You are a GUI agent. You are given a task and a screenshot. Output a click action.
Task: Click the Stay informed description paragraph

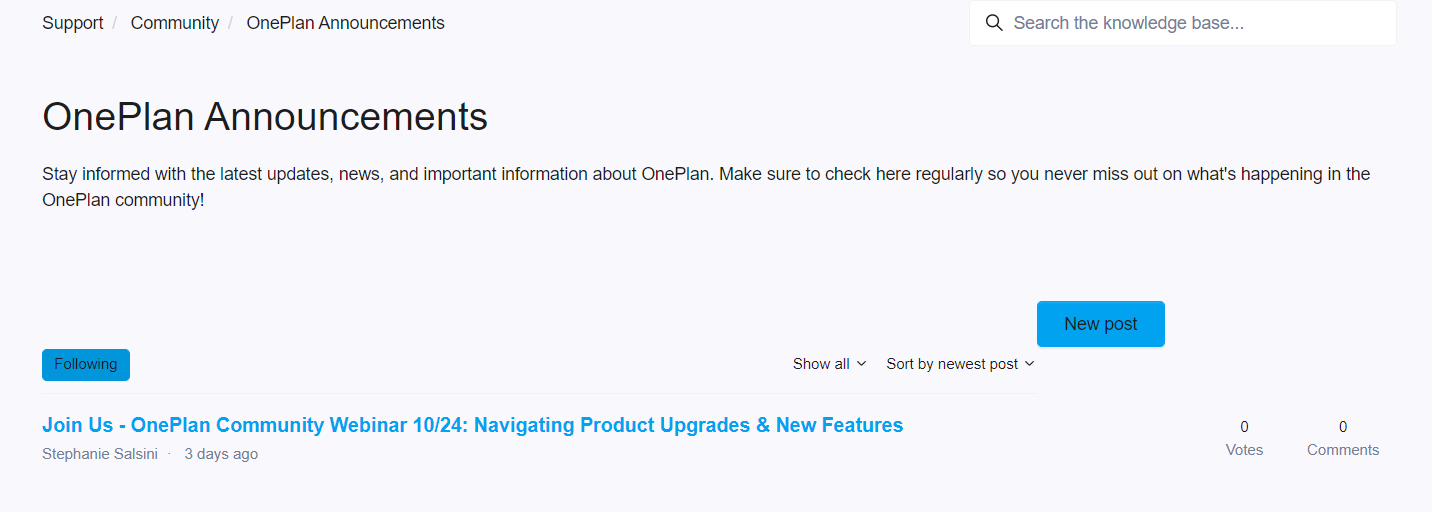[x=706, y=187]
